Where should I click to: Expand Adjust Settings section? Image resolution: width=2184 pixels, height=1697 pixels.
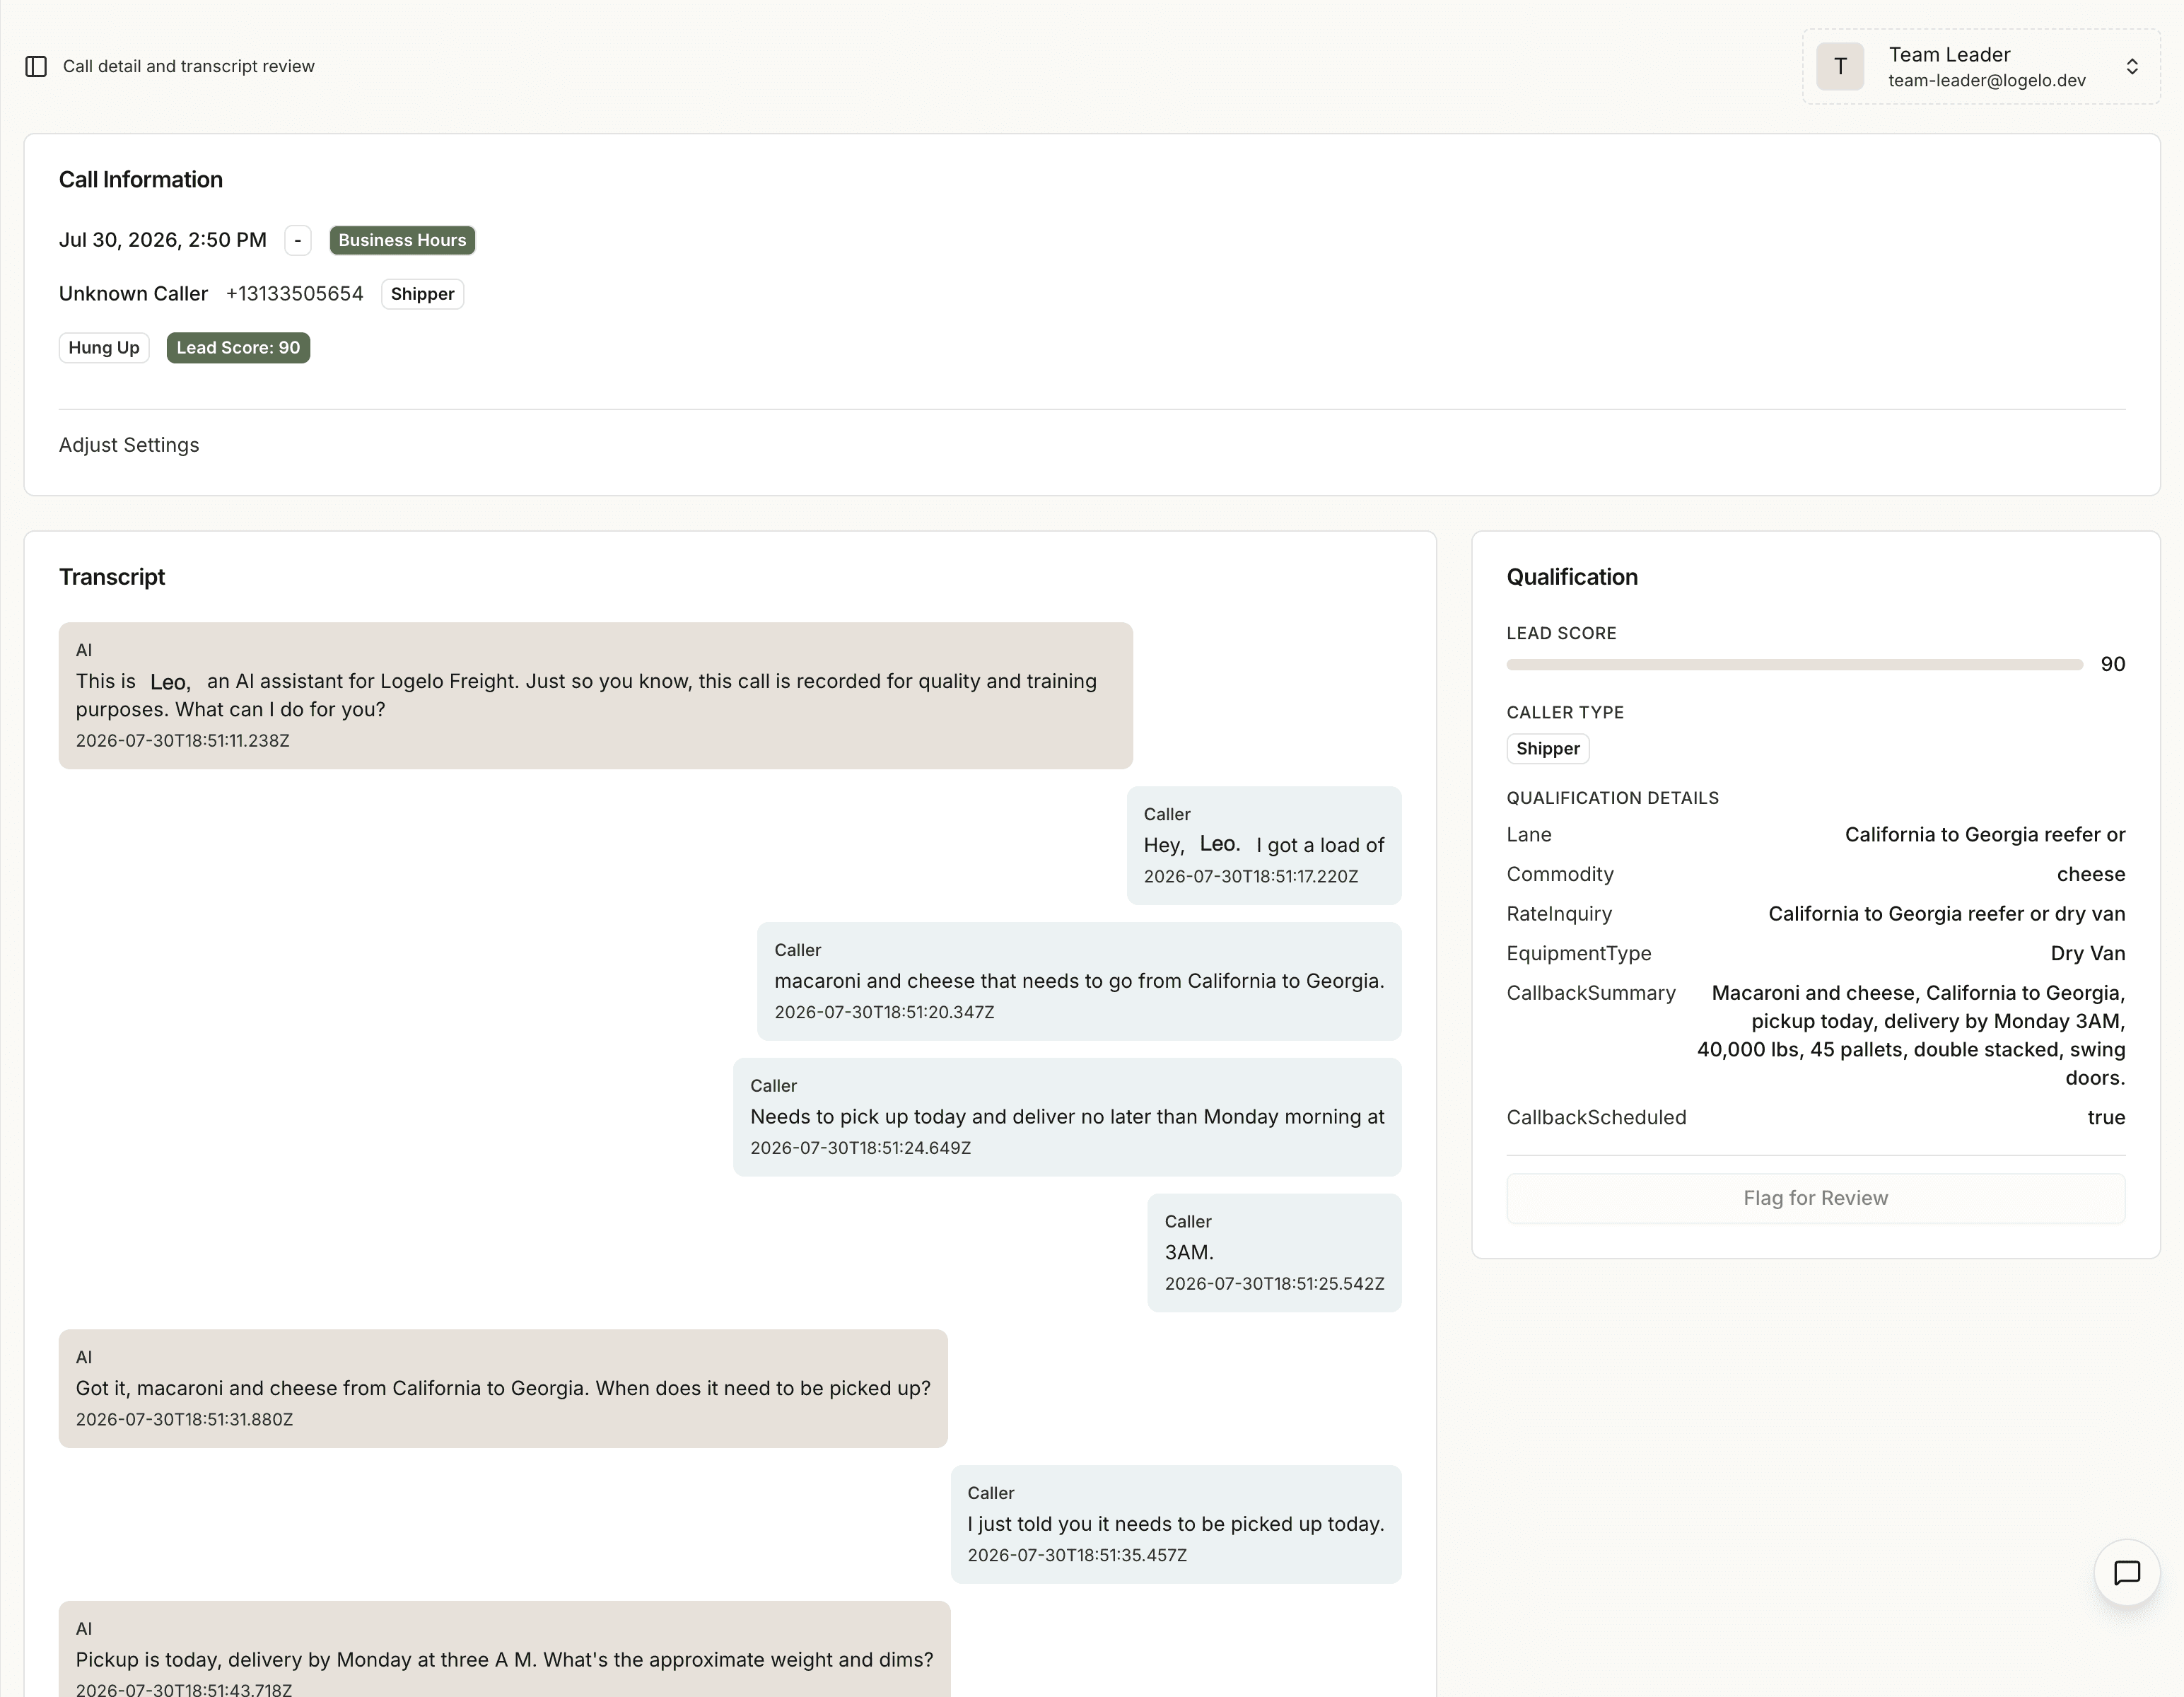pos(129,445)
